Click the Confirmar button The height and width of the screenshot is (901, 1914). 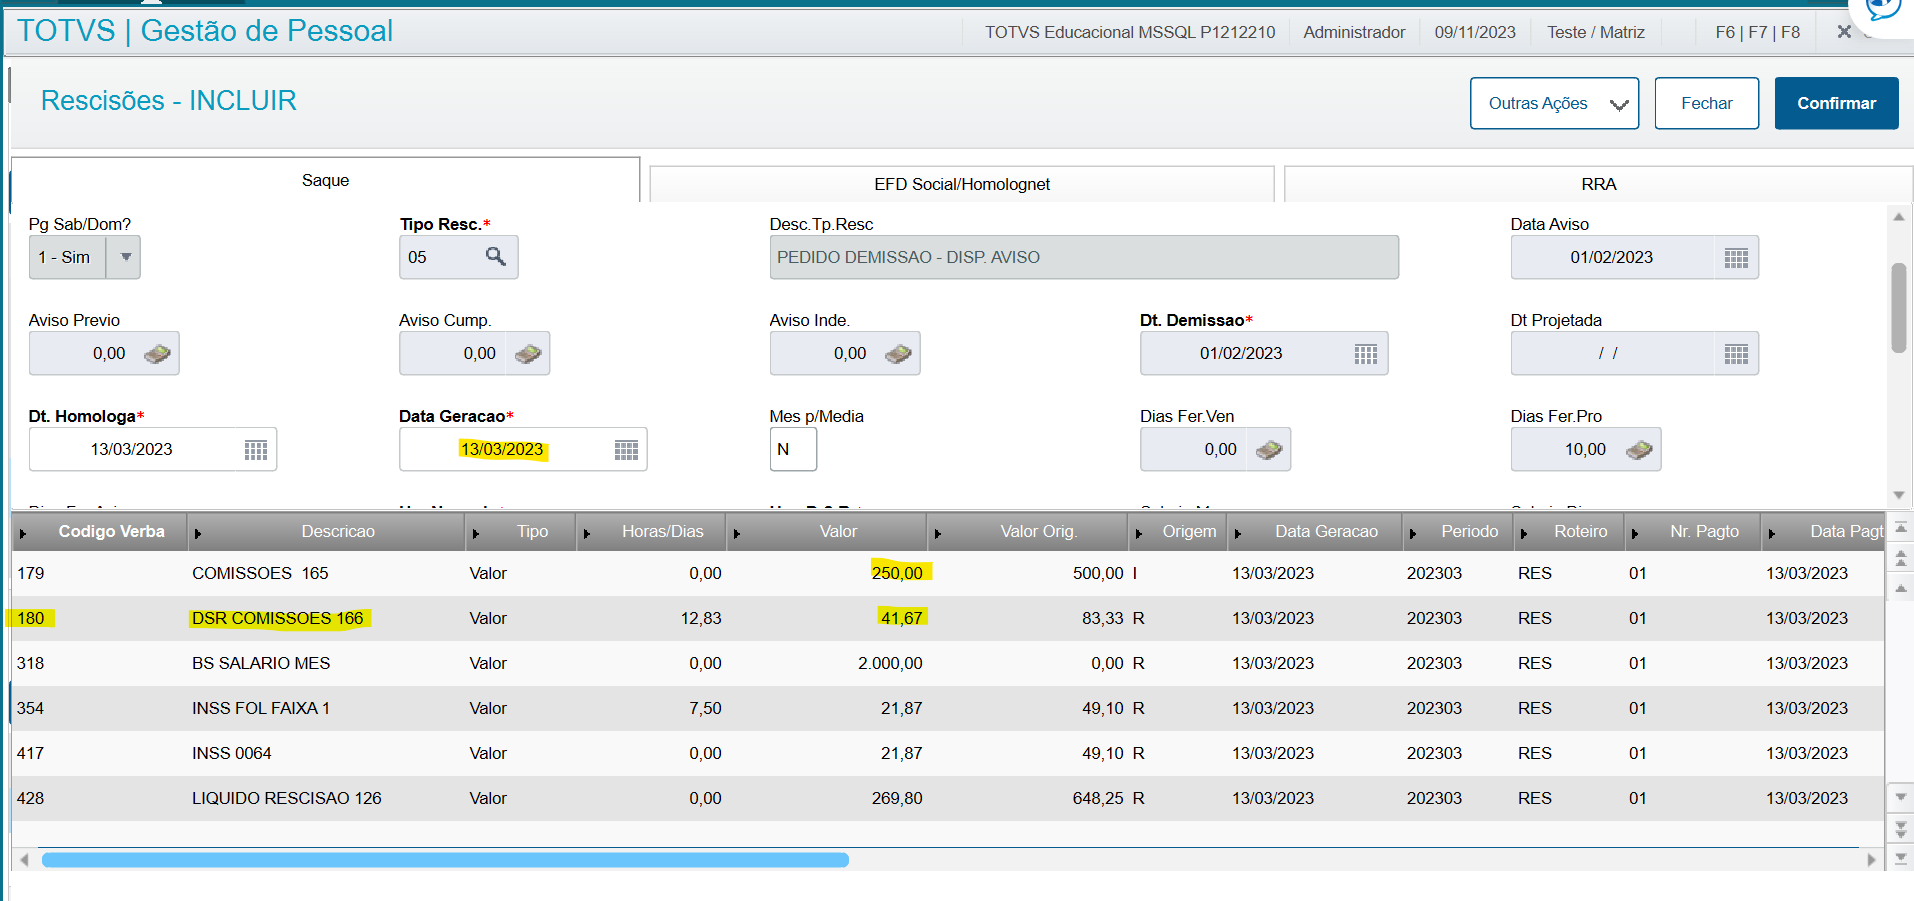[1836, 103]
